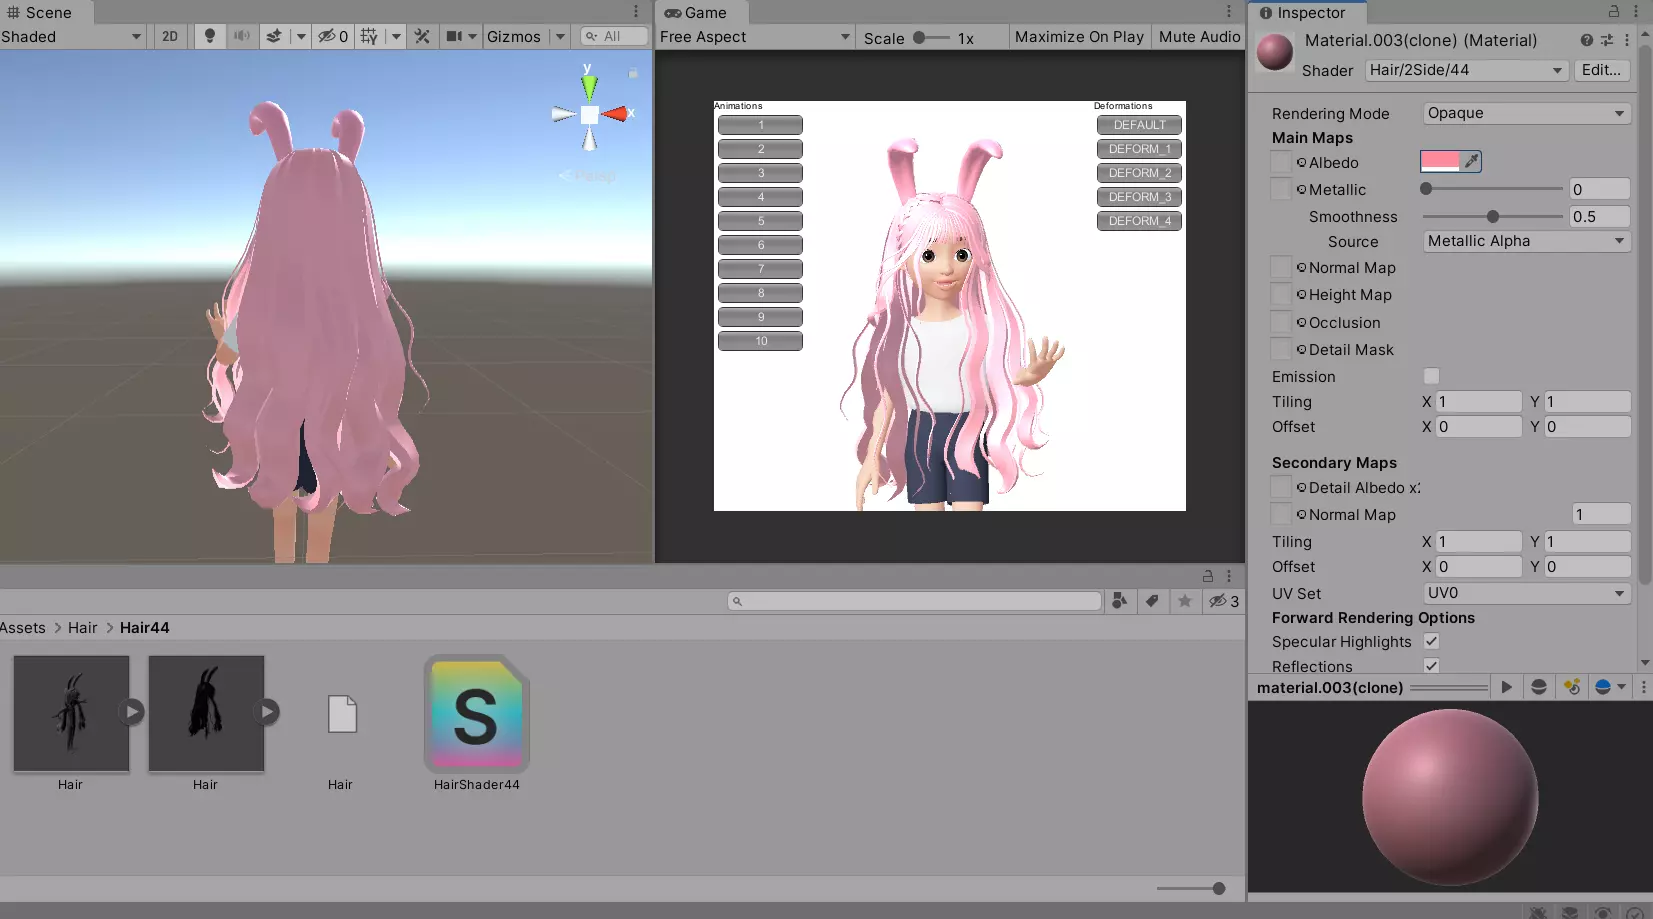Open material help reference icon
Screen dimensions: 1653x919
coord(1587,40)
